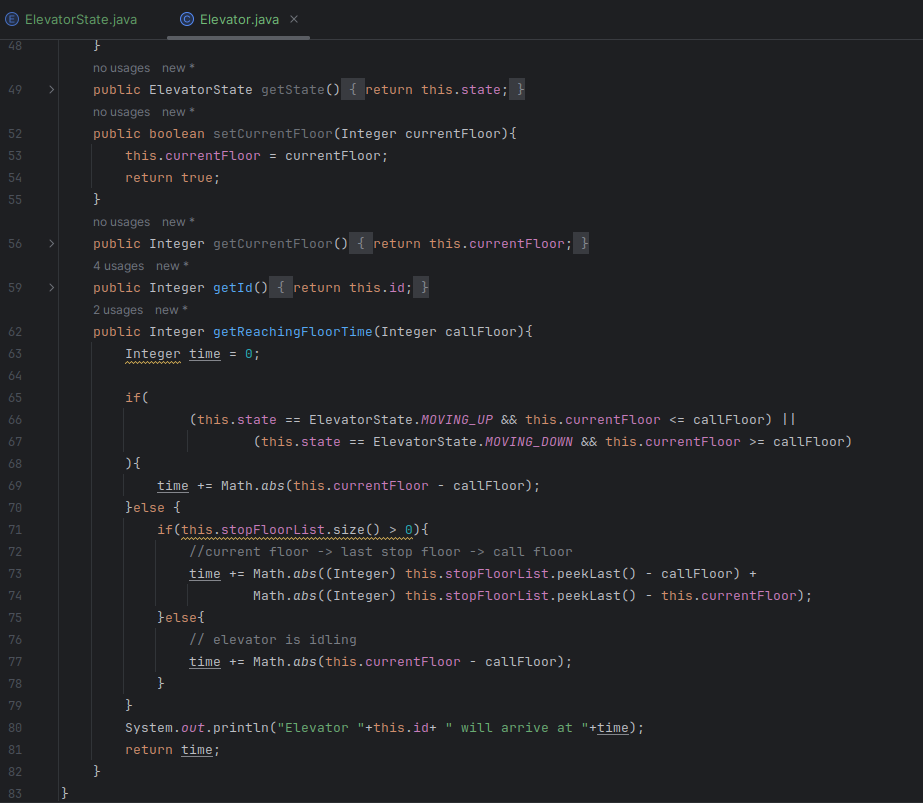This screenshot has width=923, height=803.
Task: Click 'stopFloorList.size()' warning on line 71
Action: [297, 530]
